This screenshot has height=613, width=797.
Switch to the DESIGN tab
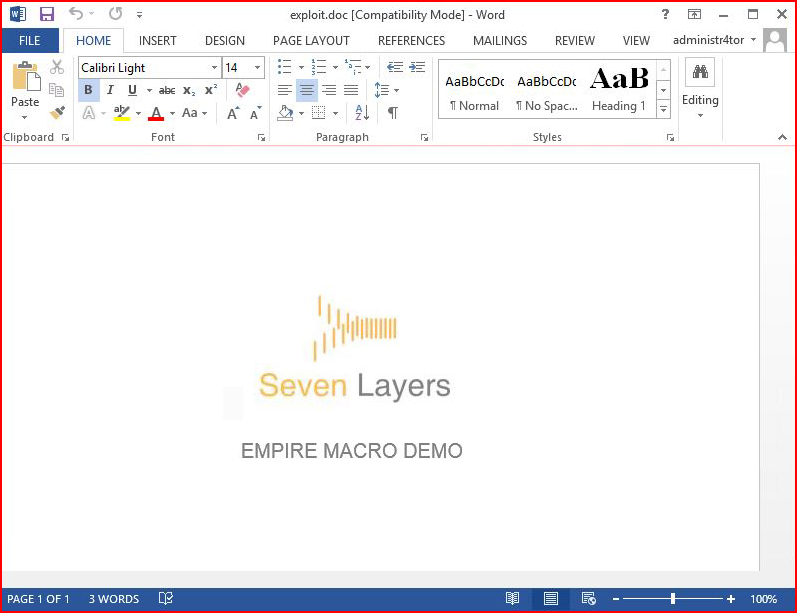click(x=225, y=41)
